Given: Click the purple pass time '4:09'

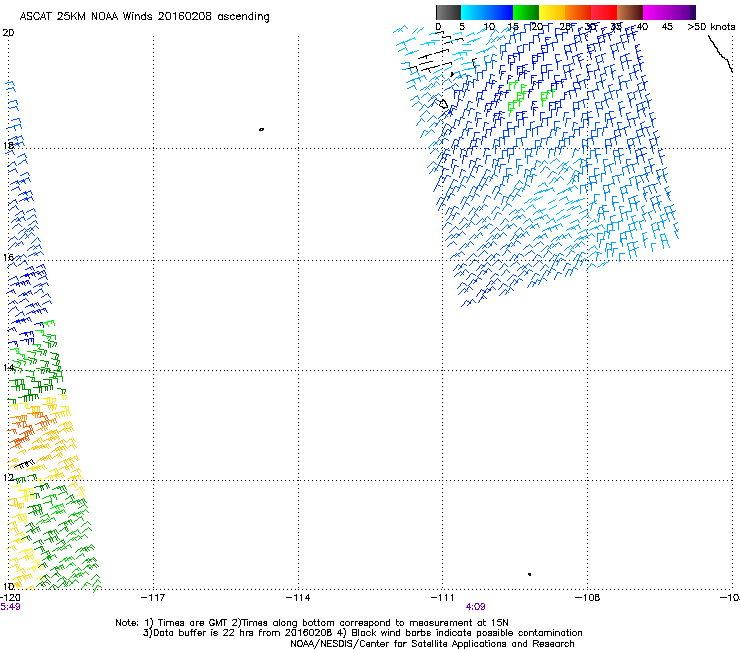Looking at the screenshot, I should coord(475,607).
